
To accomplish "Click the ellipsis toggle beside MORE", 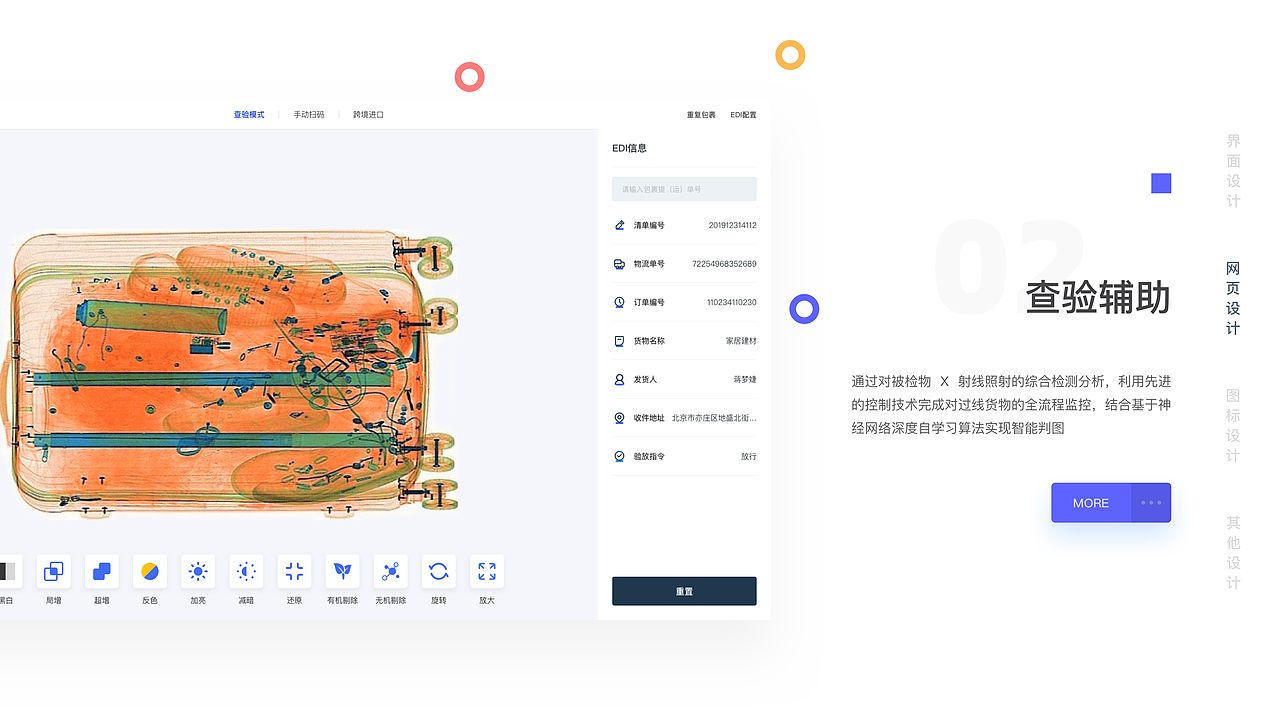I will point(1152,503).
